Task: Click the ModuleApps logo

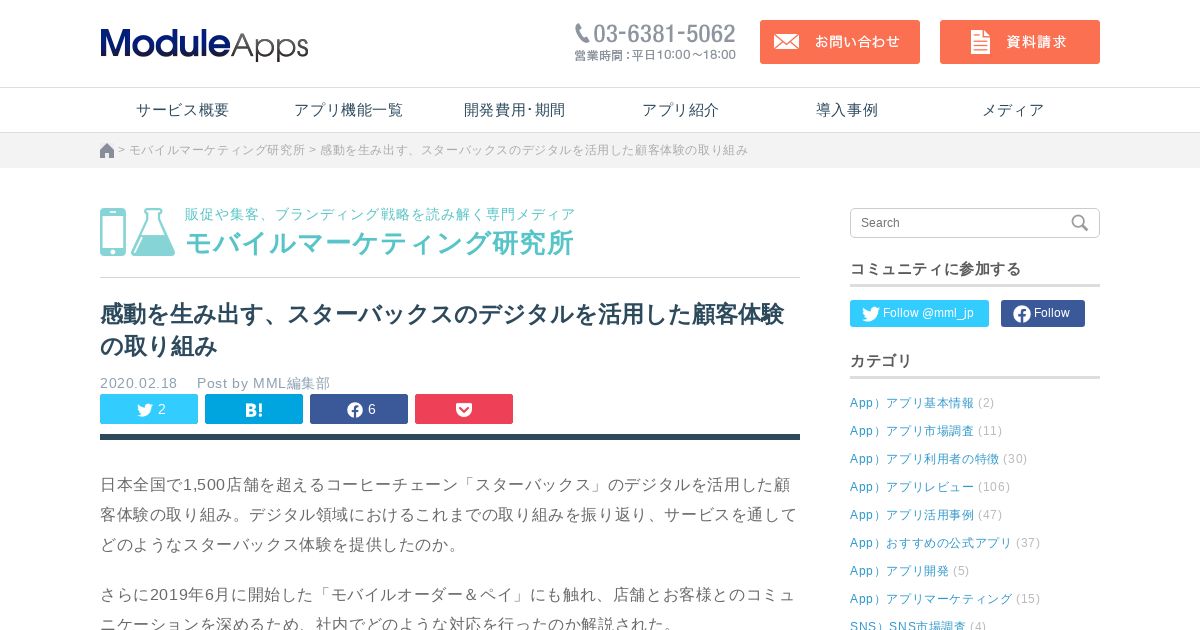Action: (x=204, y=44)
